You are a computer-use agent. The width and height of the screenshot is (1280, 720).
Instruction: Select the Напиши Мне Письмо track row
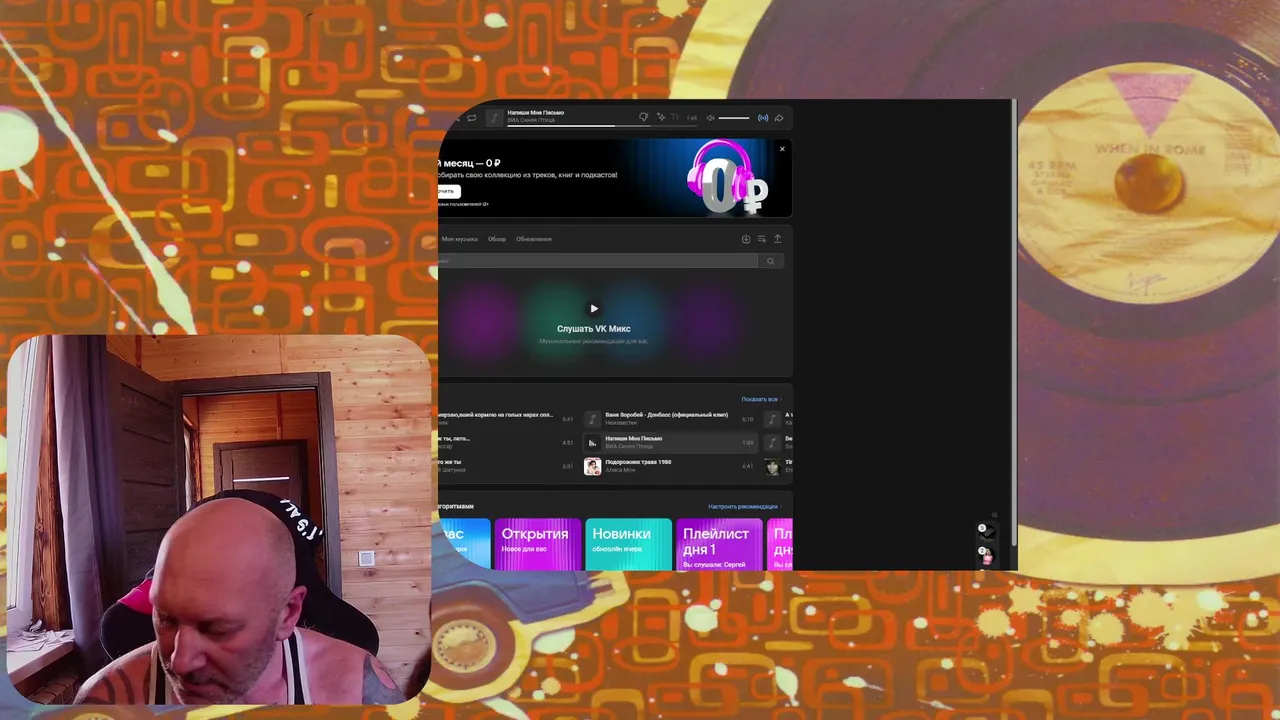click(x=670, y=442)
